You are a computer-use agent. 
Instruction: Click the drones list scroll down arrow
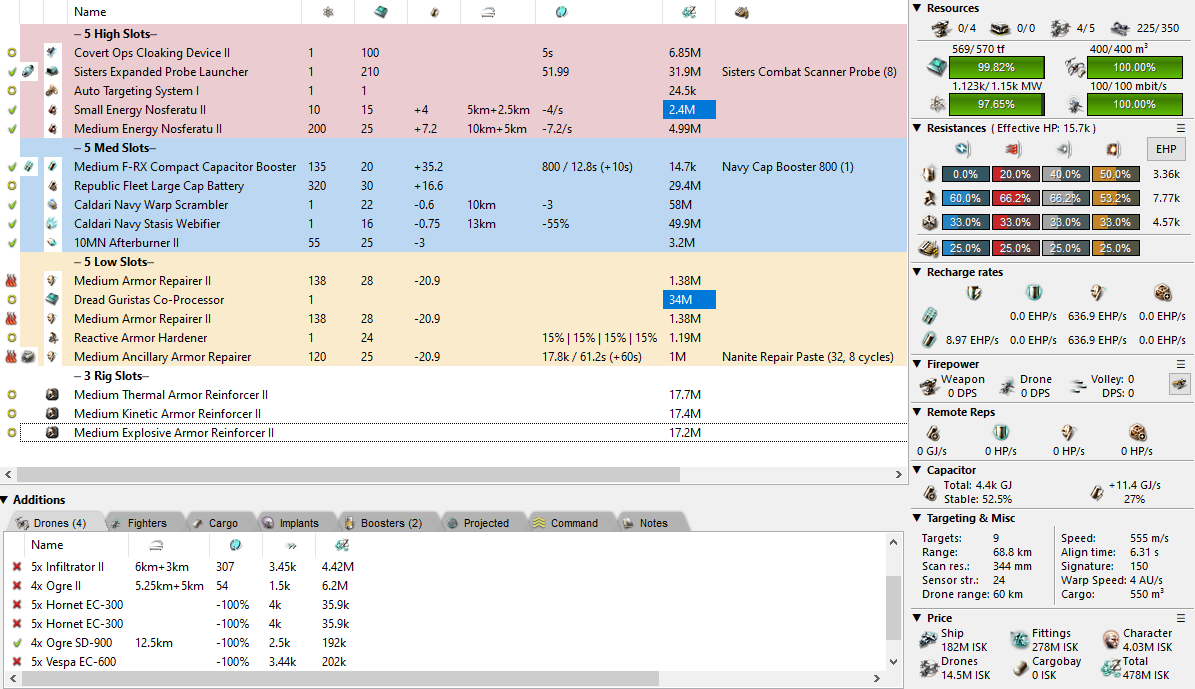pyautogui.click(x=893, y=663)
